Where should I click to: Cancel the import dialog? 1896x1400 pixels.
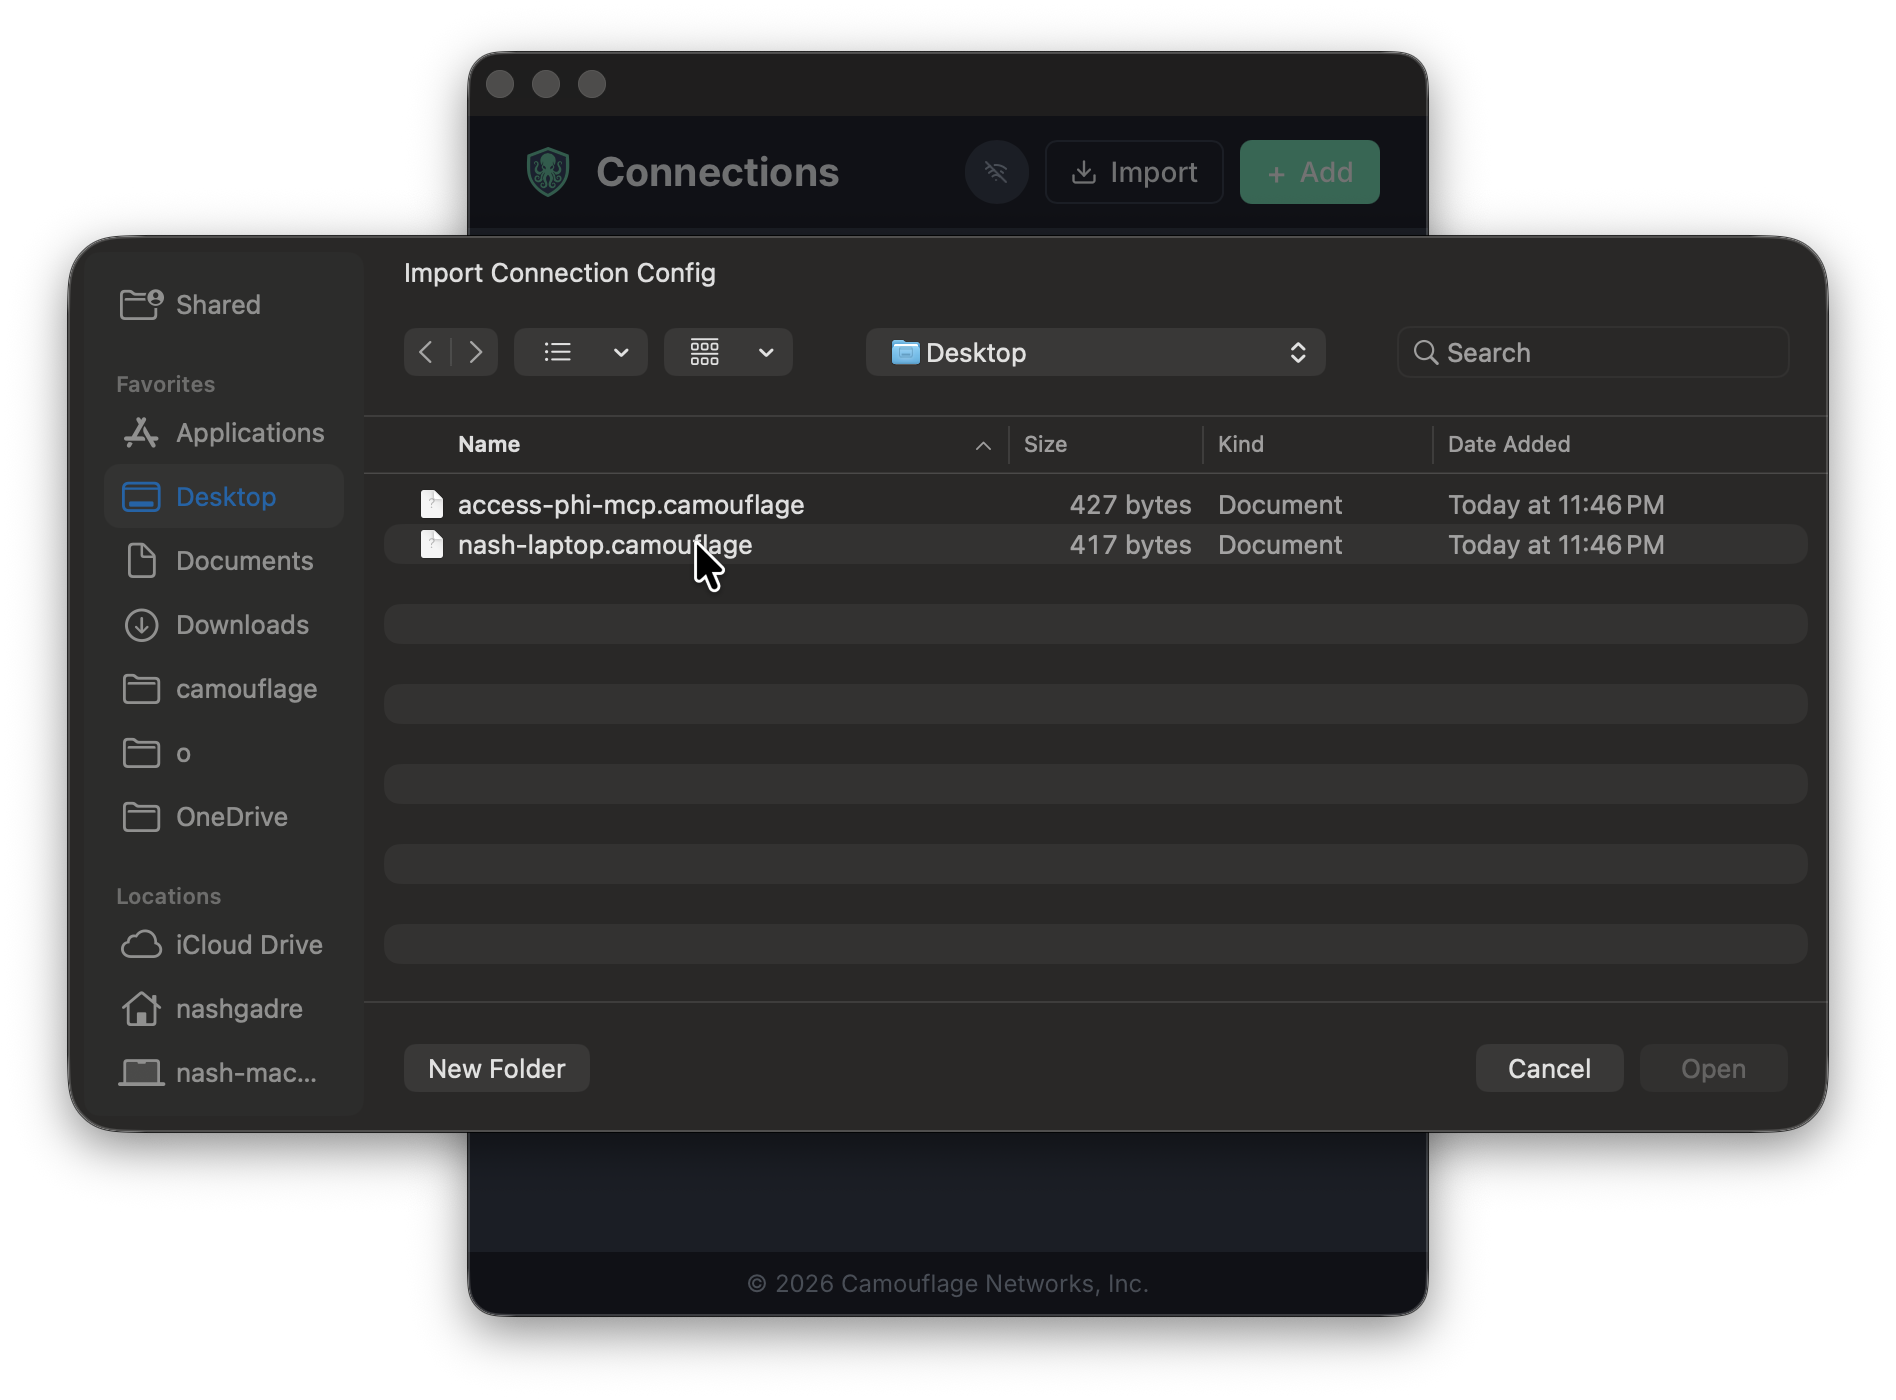(x=1549, y=1068)
